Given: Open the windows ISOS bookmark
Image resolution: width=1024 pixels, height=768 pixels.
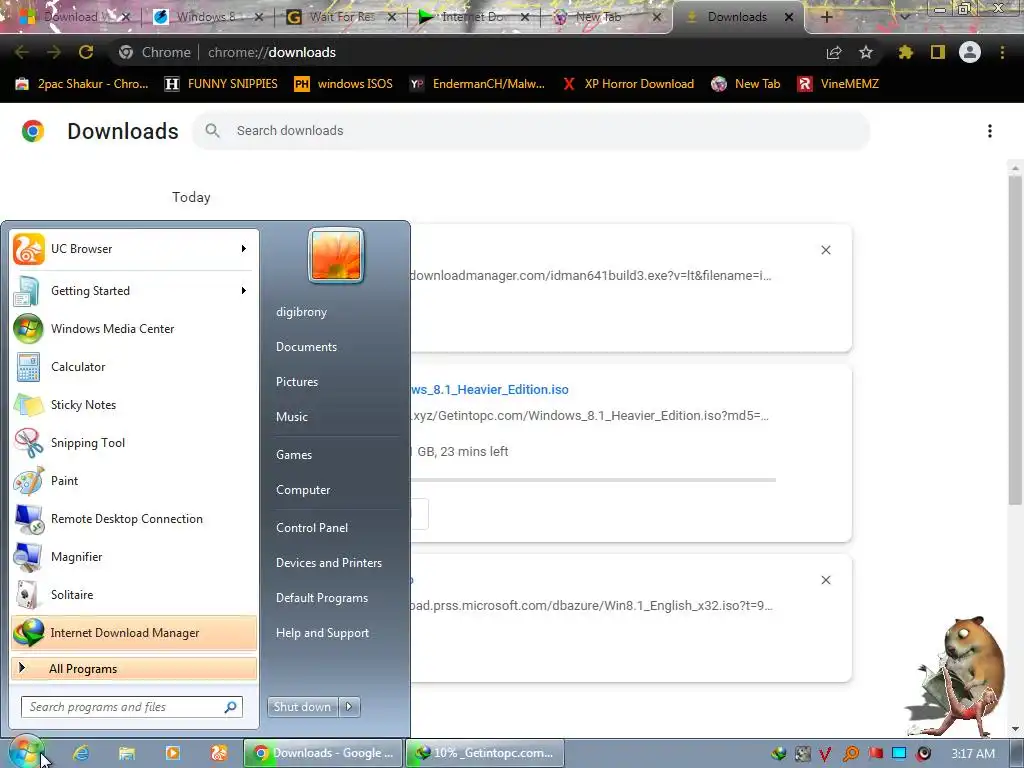Looking at the screenshot, I should pyautogui.click(x=344, y=84).
